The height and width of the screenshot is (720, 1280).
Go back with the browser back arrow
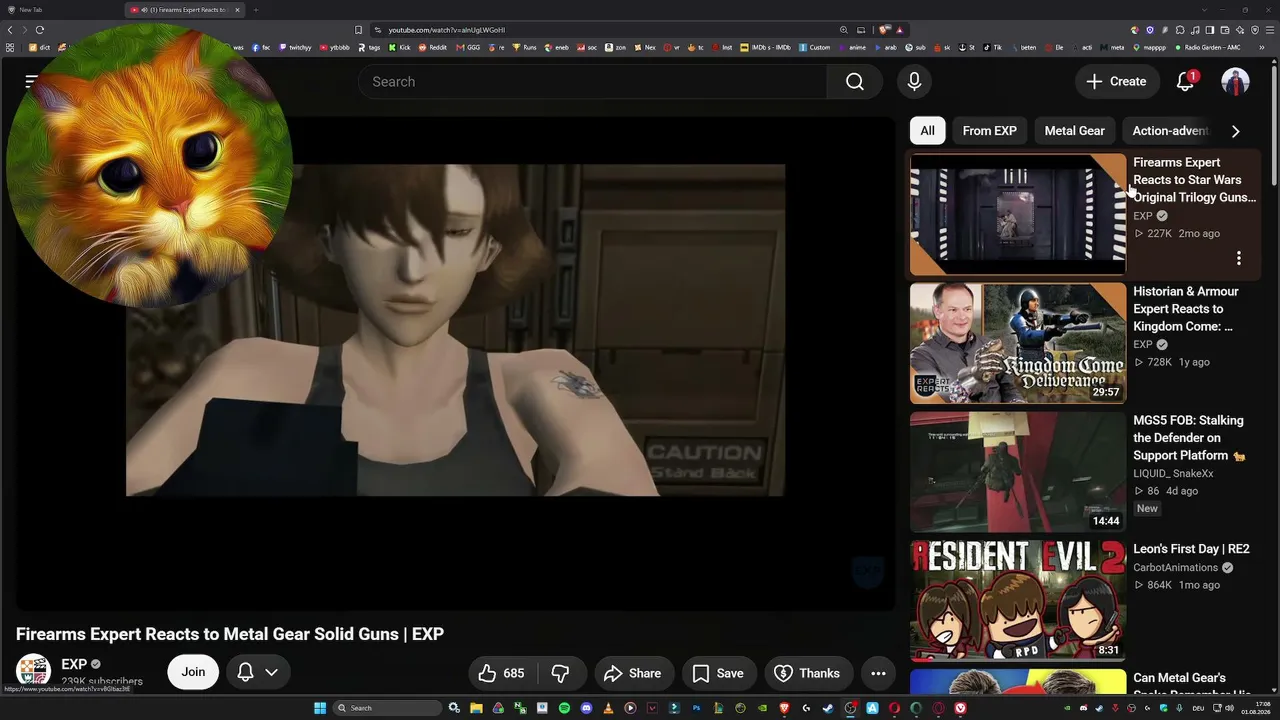pos(10,30)
